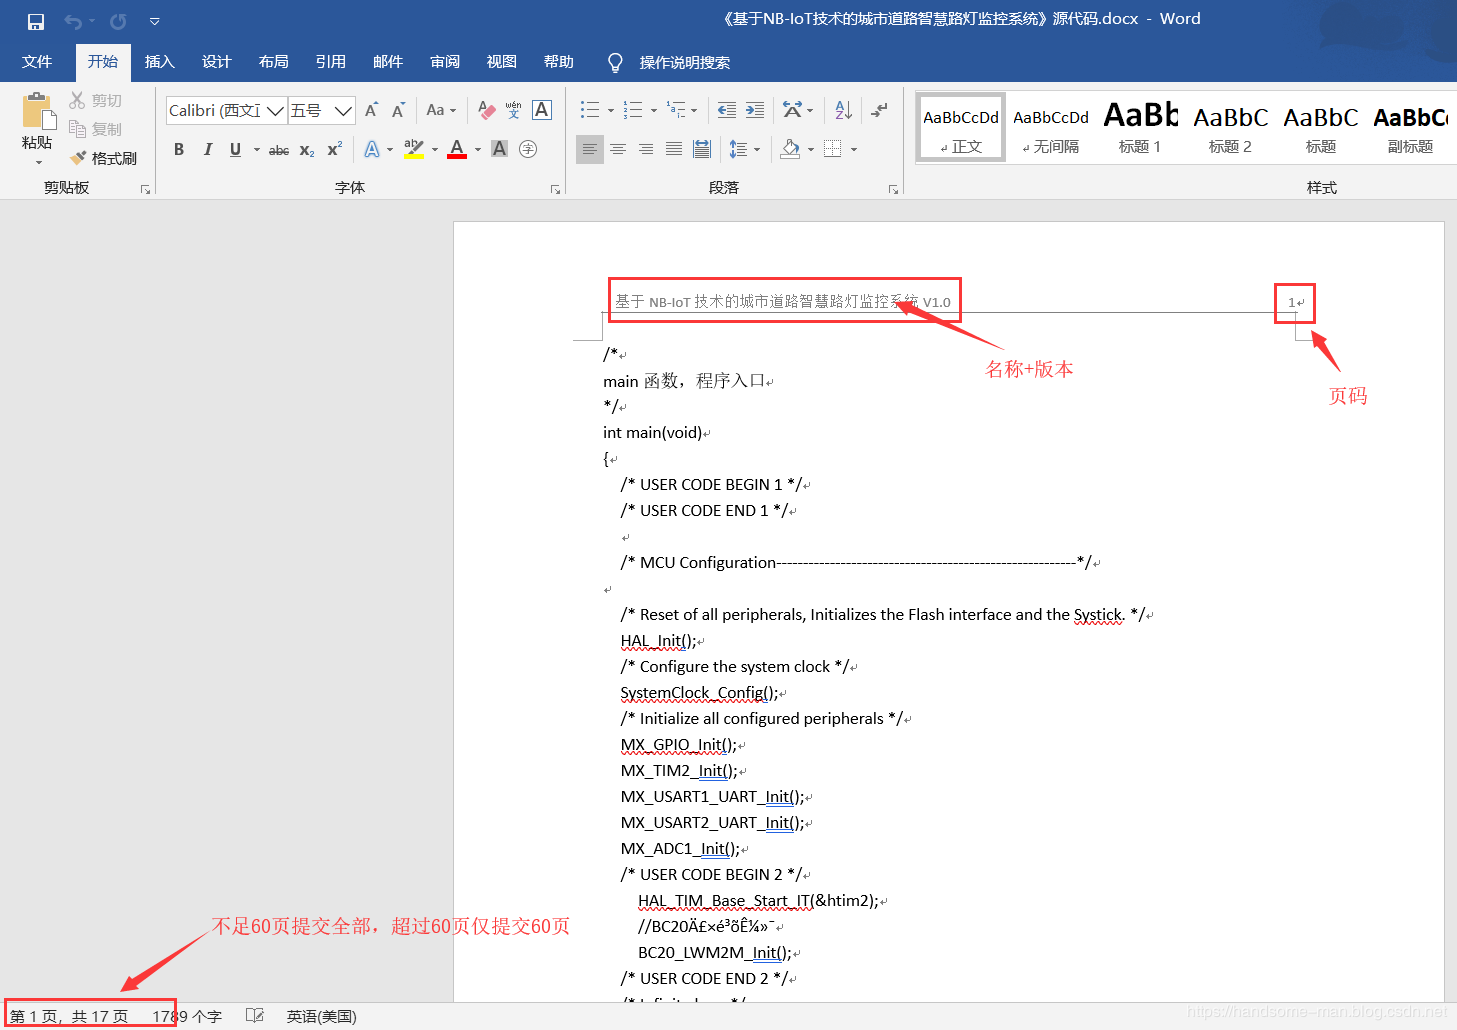Apply the 标题 1 style

pyautogui.click(x=1141, y=127)
